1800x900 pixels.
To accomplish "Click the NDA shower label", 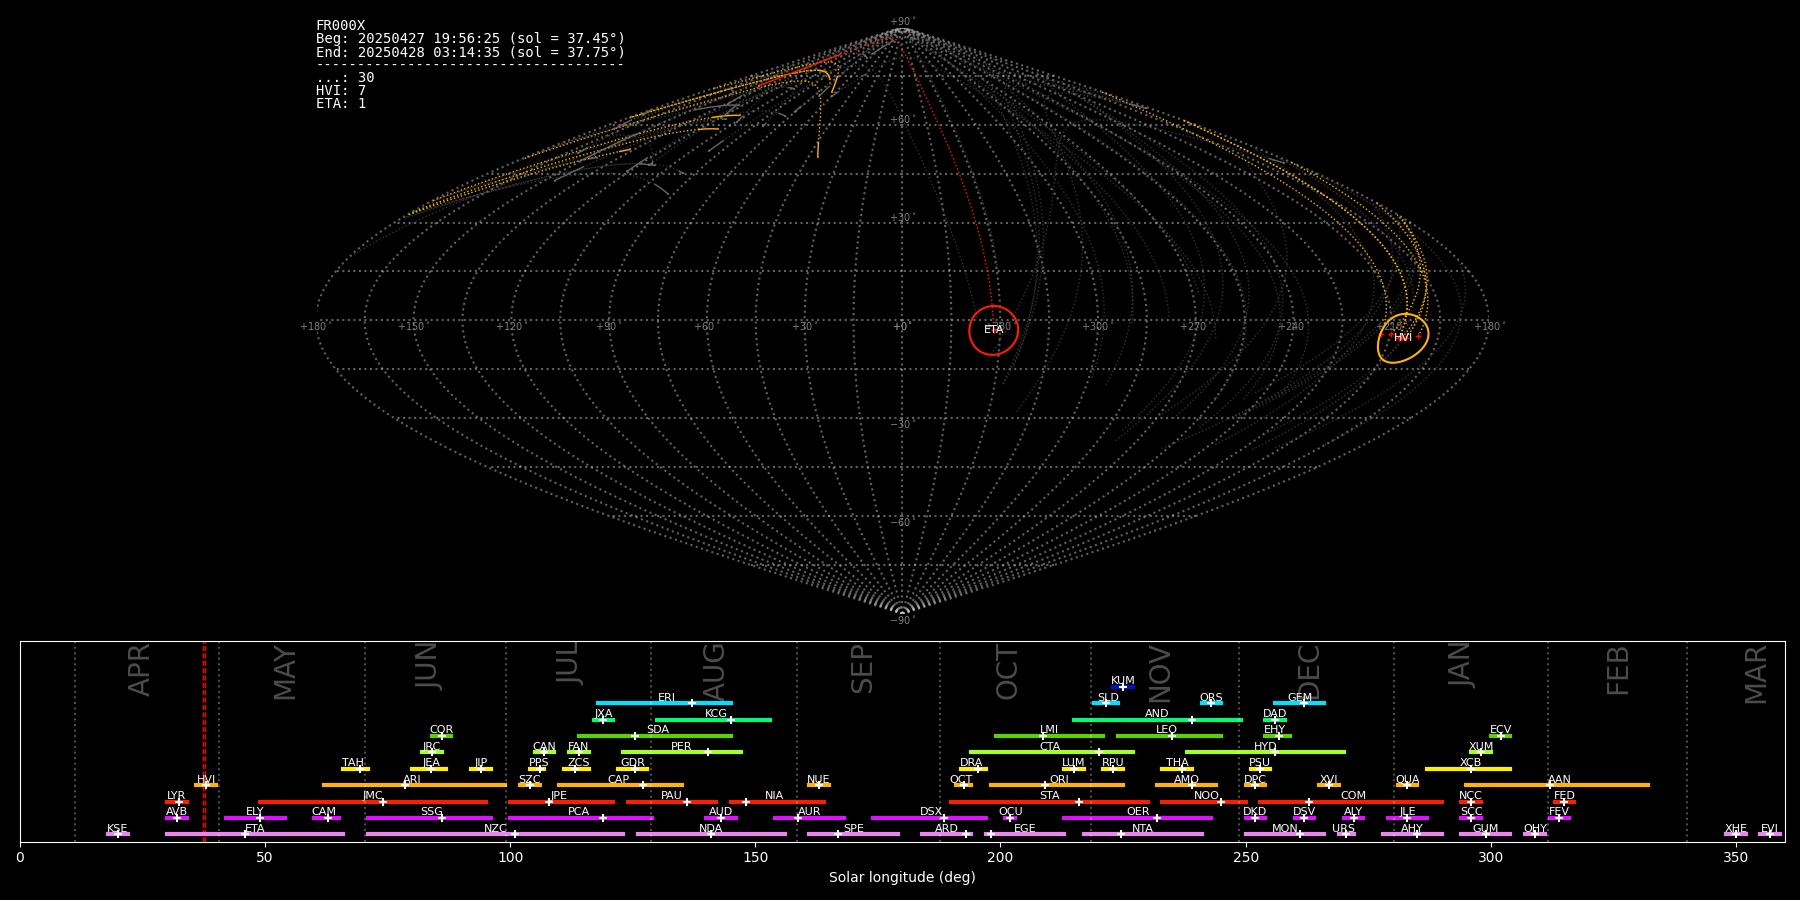I will pos(710,829).
